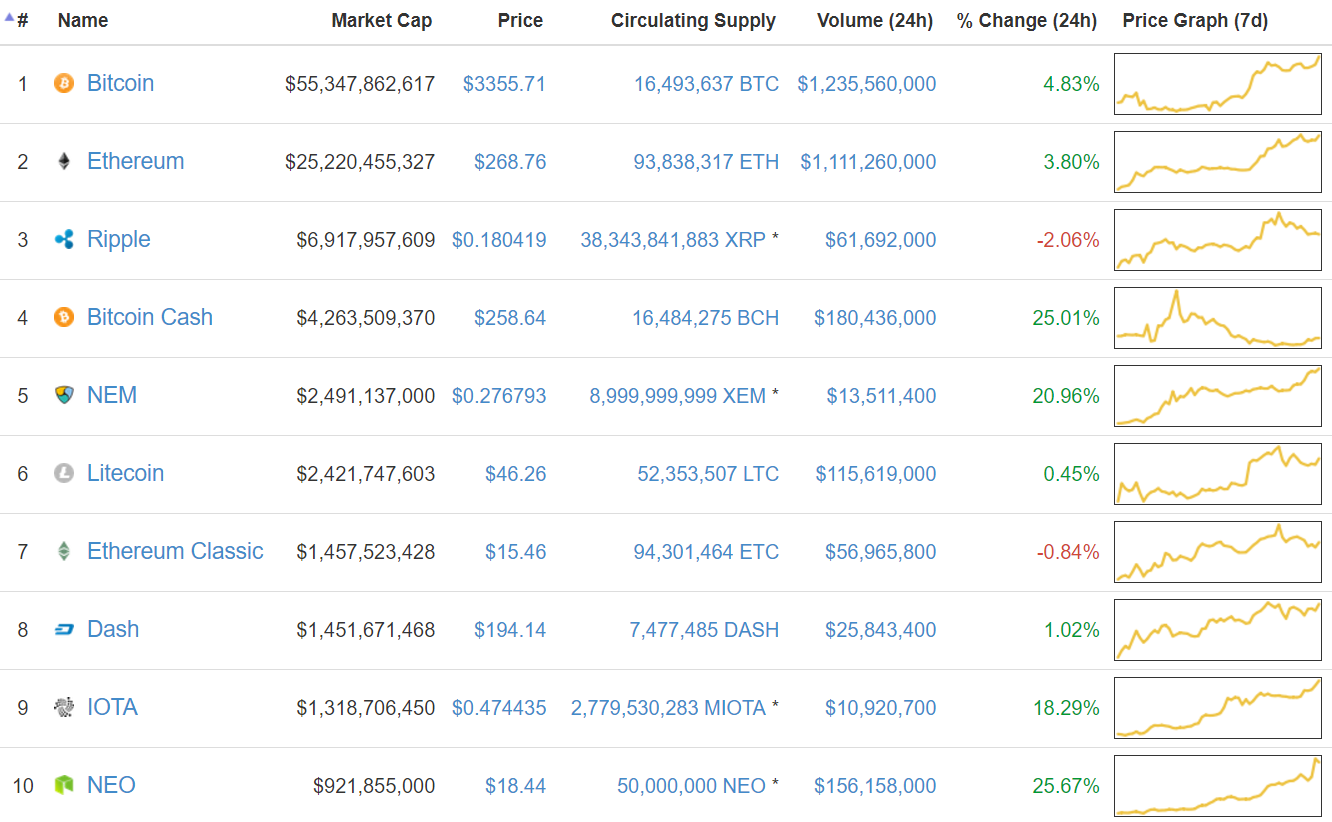
Task: Click the Ethereum diamond logo icon
Action: coord(64,162)
